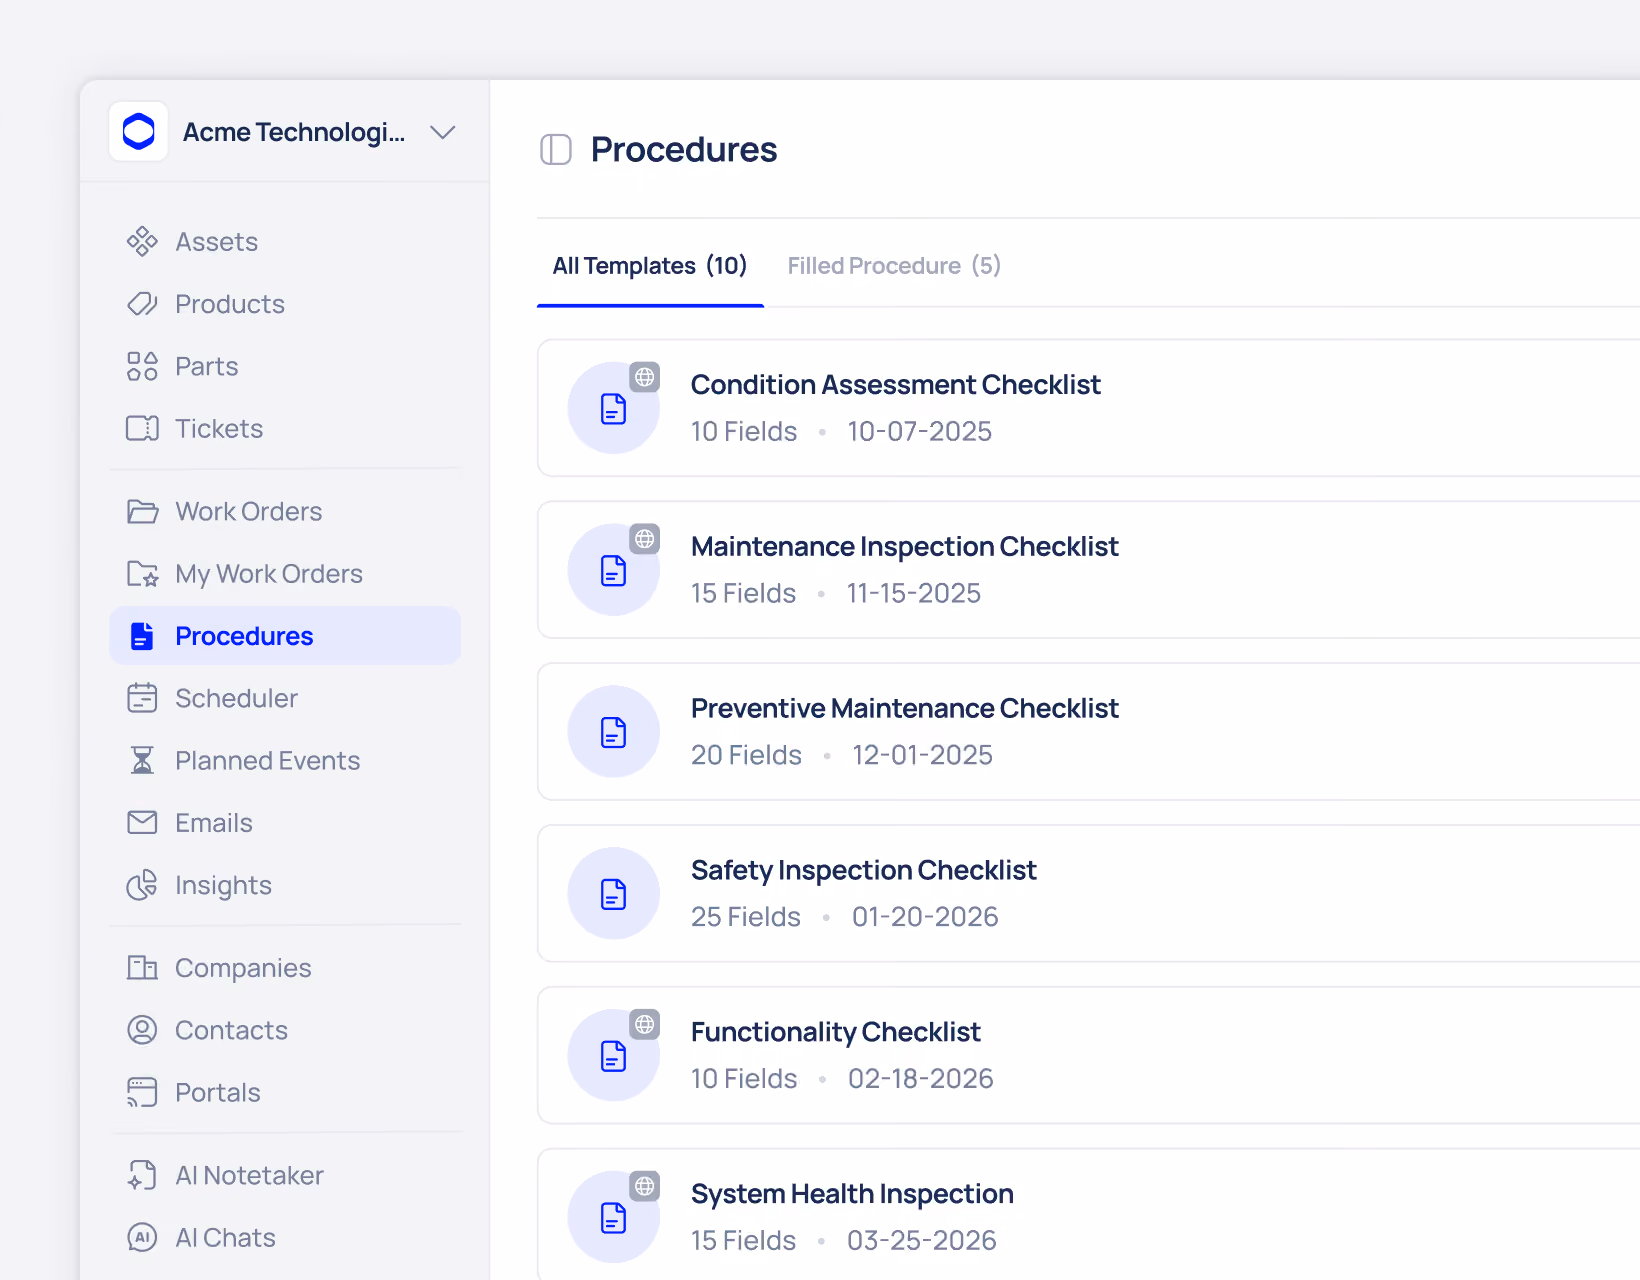
Task: Expand the Acme Technologies workspace dropdown
Action: 442,132
